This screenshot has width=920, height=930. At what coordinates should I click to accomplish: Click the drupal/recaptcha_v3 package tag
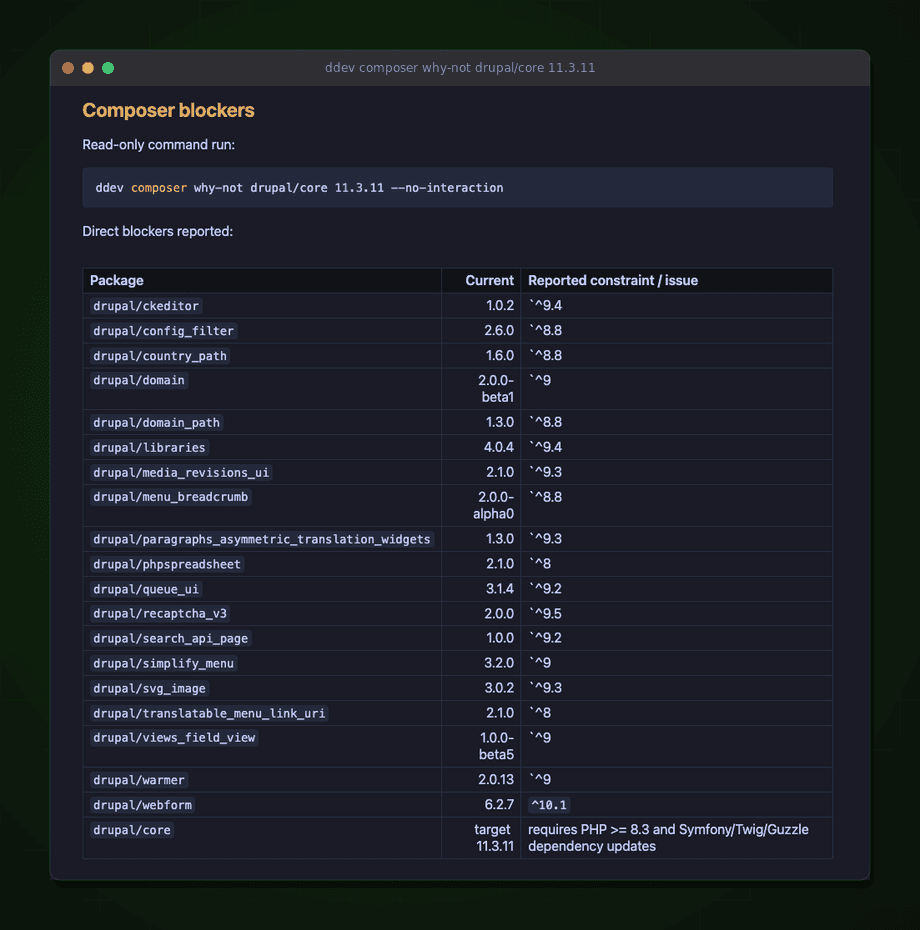(x=160, y=613)
